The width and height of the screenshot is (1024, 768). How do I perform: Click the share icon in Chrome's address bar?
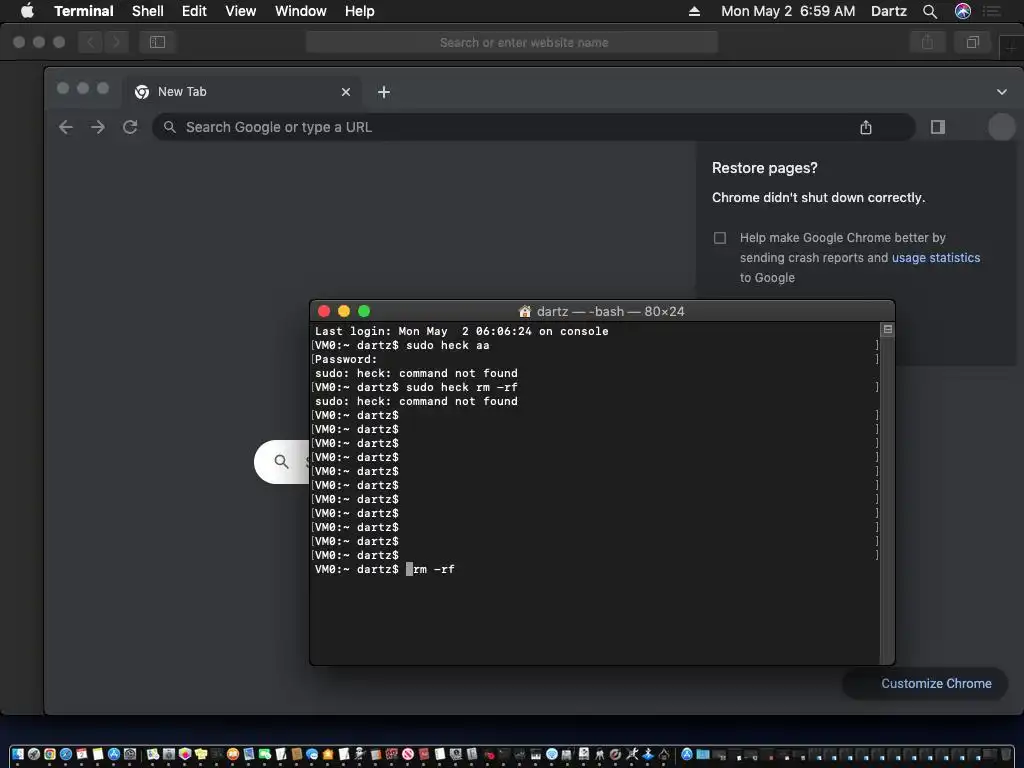(x=865, y=127)
